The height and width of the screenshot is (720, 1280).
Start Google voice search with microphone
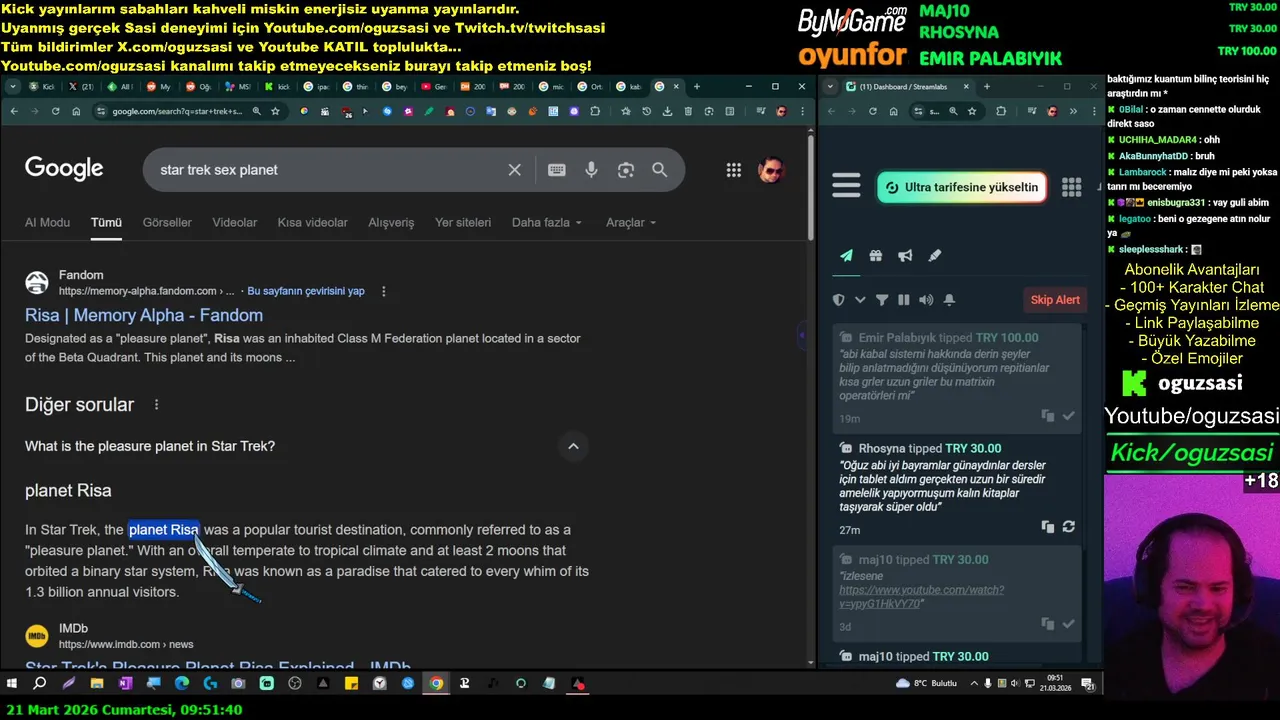coord(591,170)
